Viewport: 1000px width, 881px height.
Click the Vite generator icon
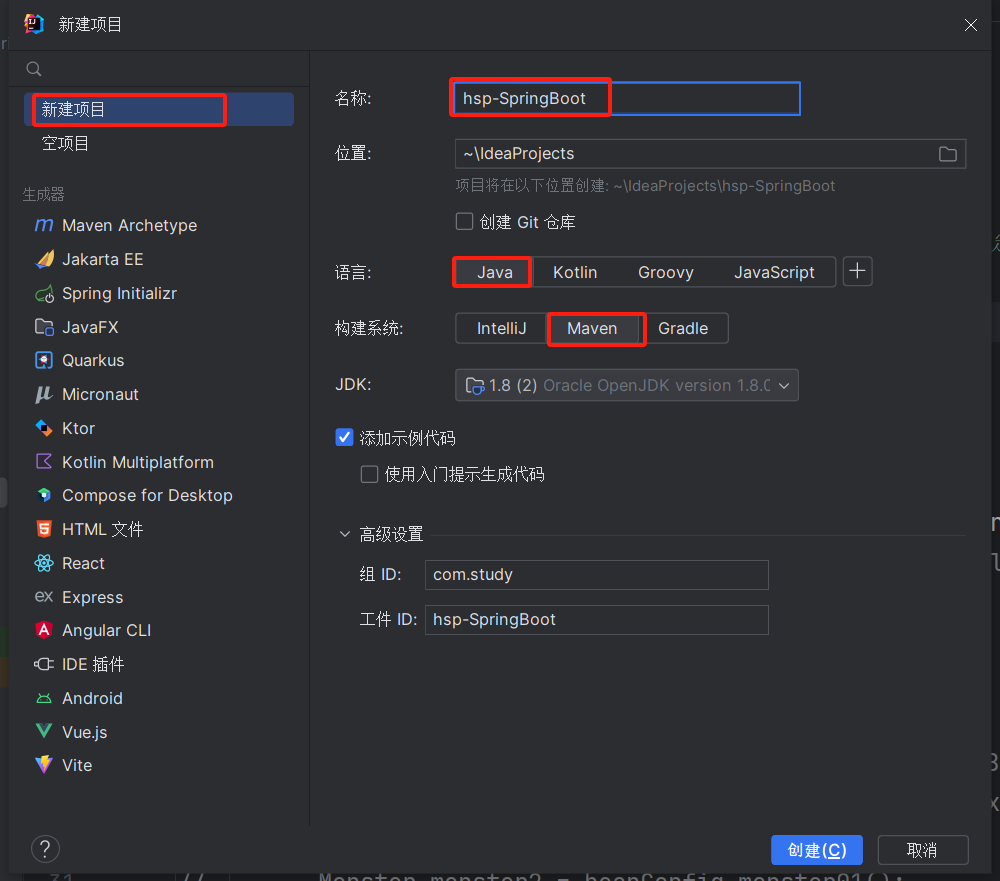click(x=43, y=764)
